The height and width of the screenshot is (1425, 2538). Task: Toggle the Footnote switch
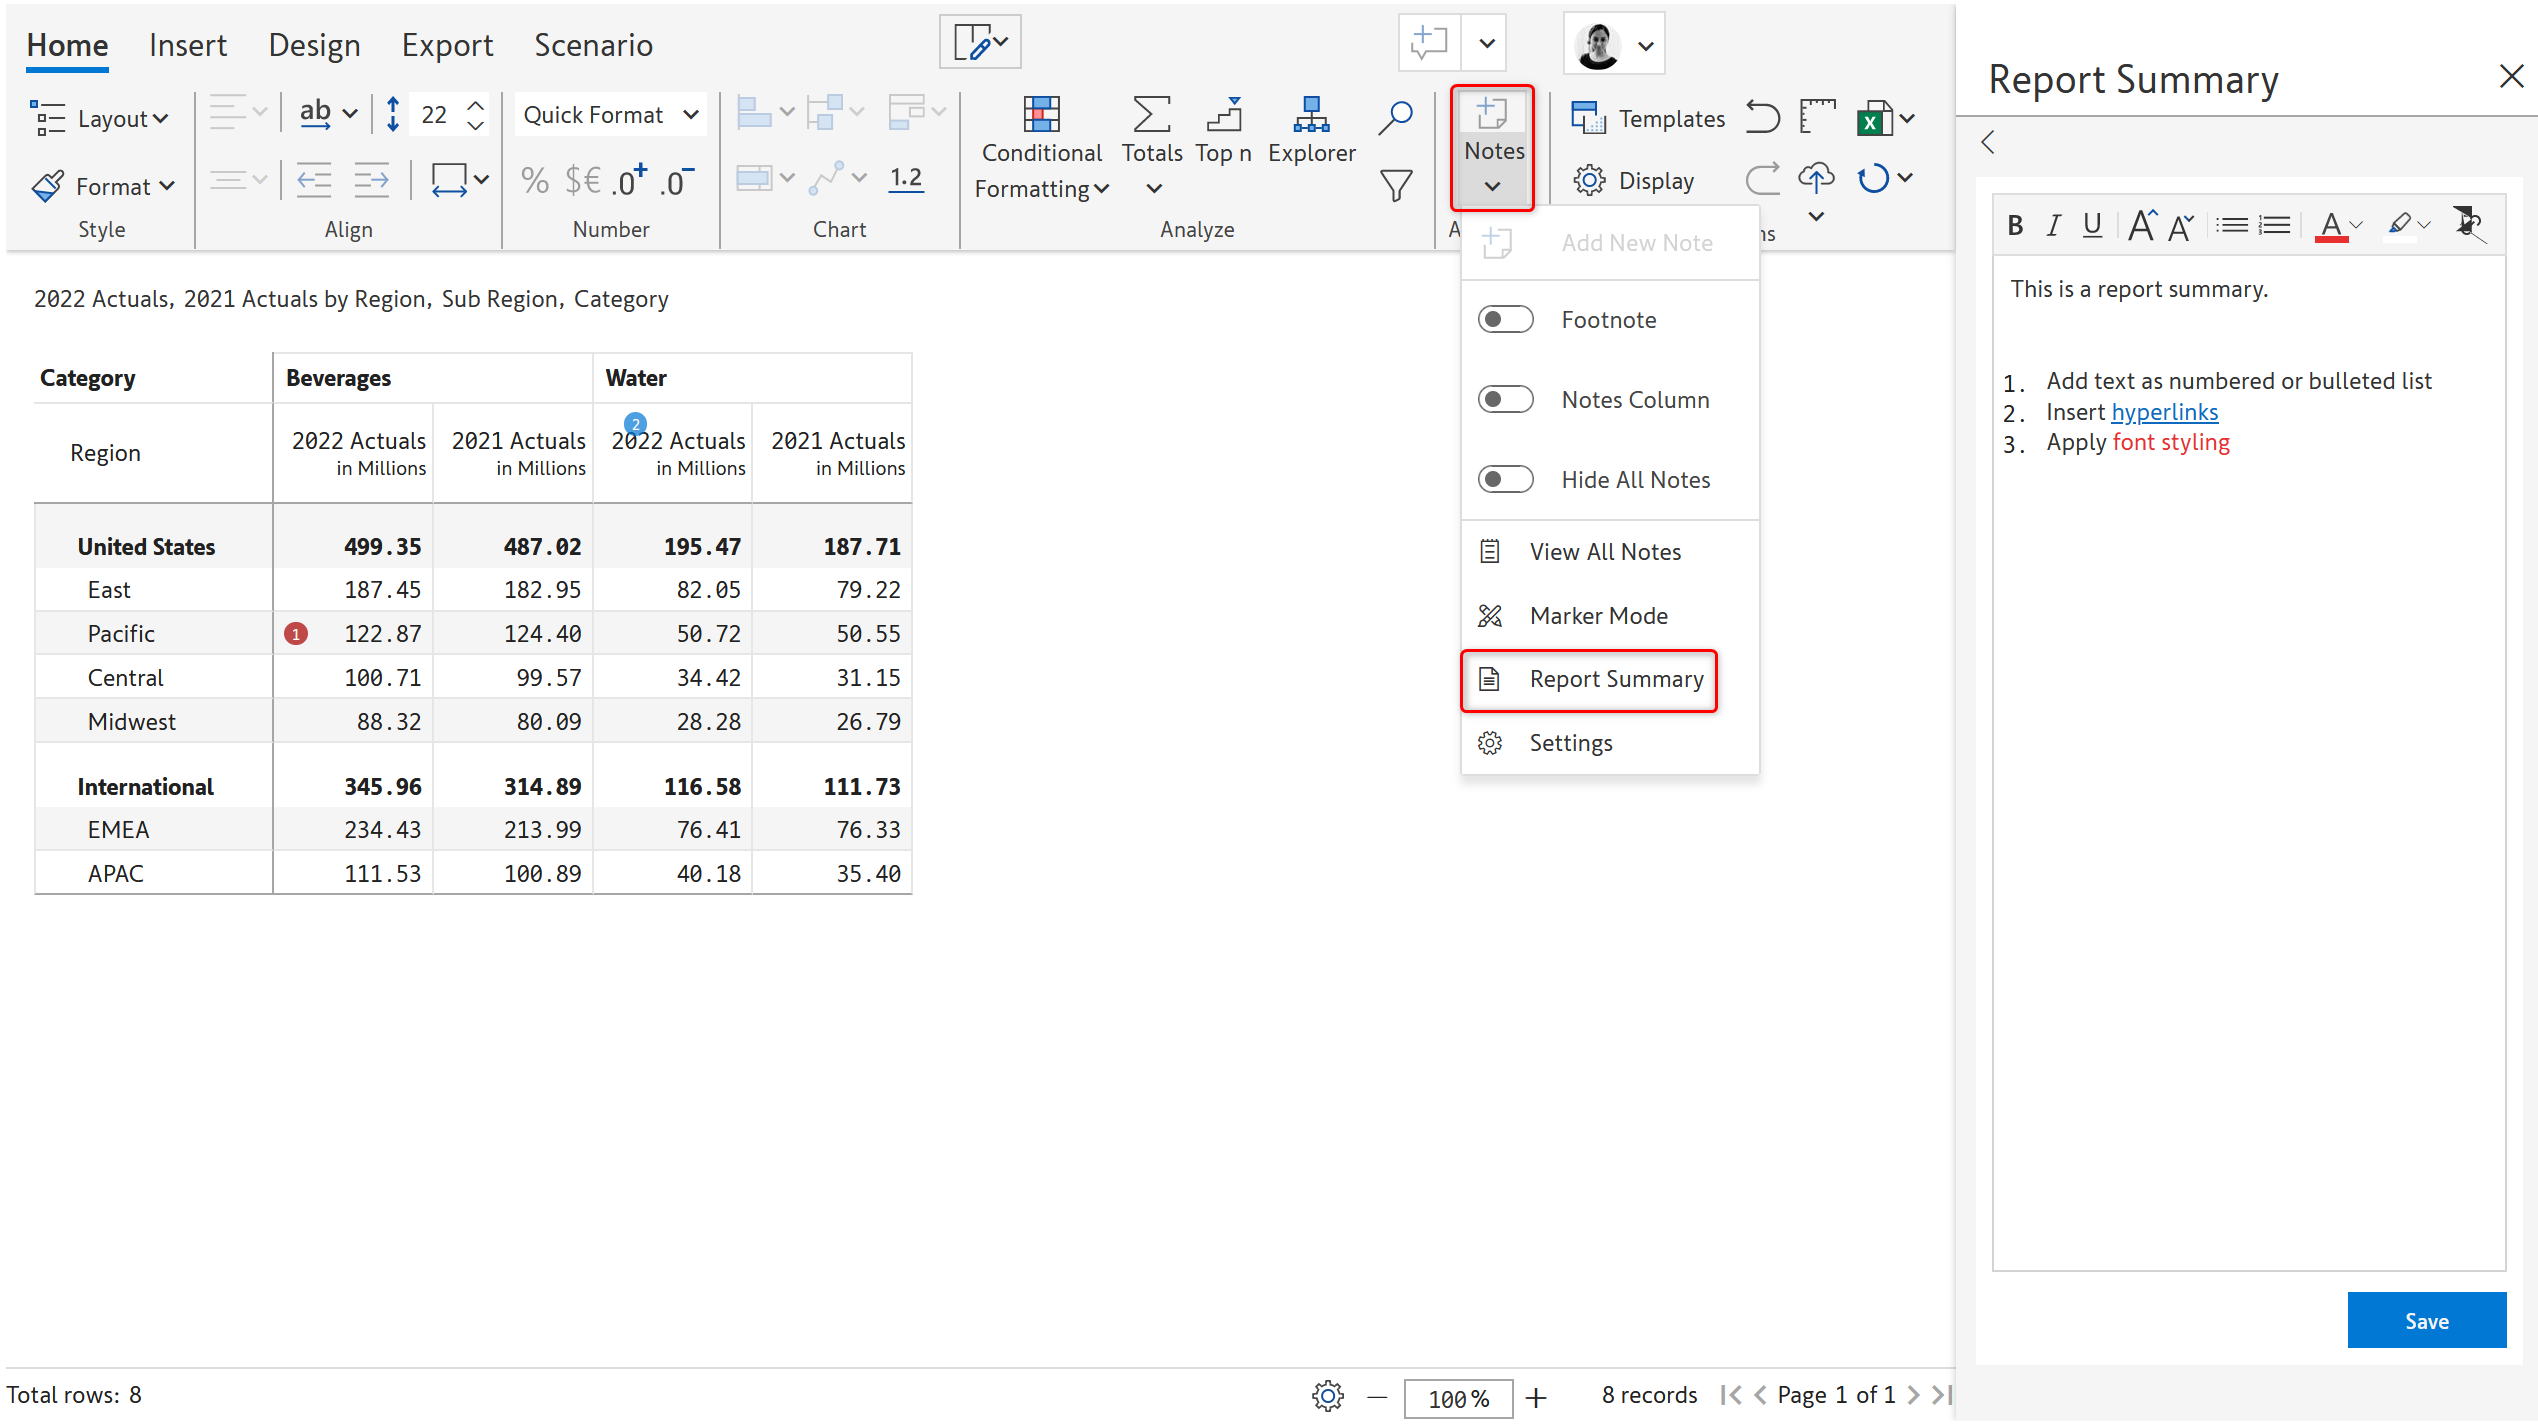point(1505,320)
